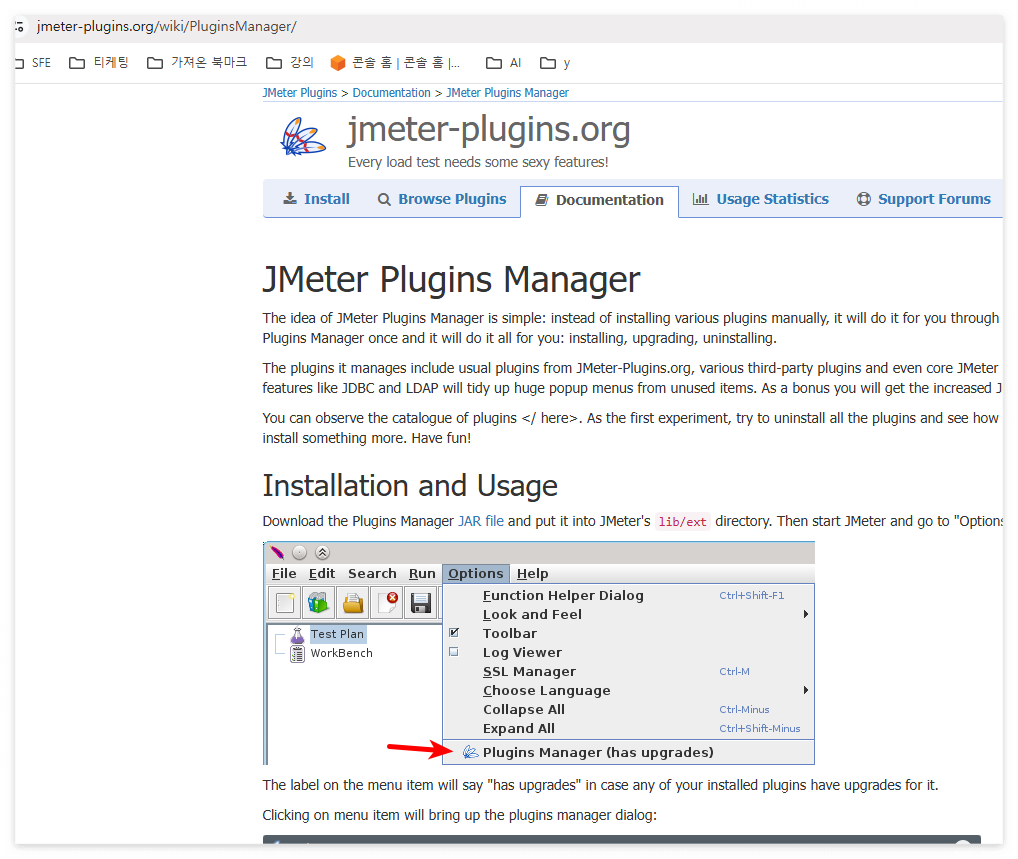The height and width of the screenshot is (859, 1018).
Task: Click the double-chevron button in JMeter titlebar
Action: click(323, 553)
